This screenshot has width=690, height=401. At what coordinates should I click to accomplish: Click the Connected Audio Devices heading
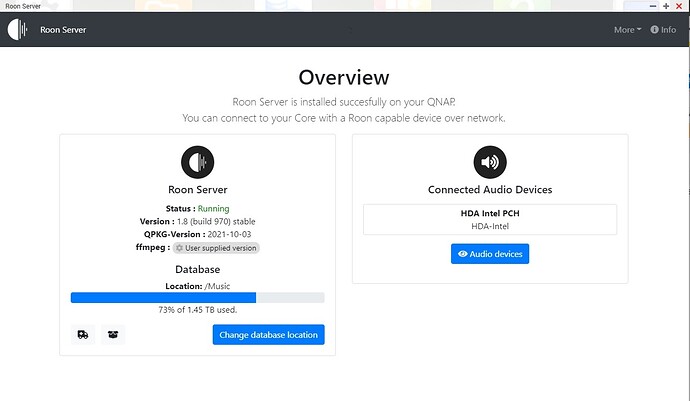click(x=490, y=190)
